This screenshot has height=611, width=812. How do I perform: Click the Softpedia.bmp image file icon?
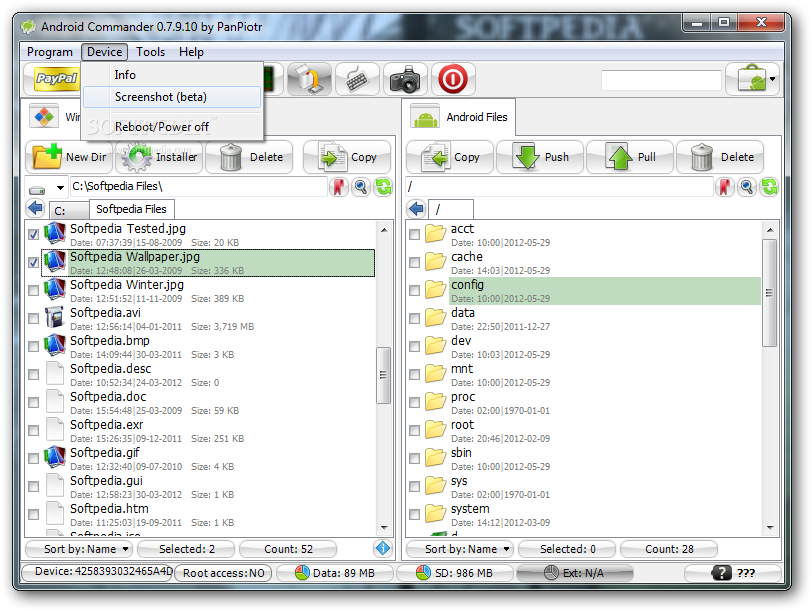[54, 345]
